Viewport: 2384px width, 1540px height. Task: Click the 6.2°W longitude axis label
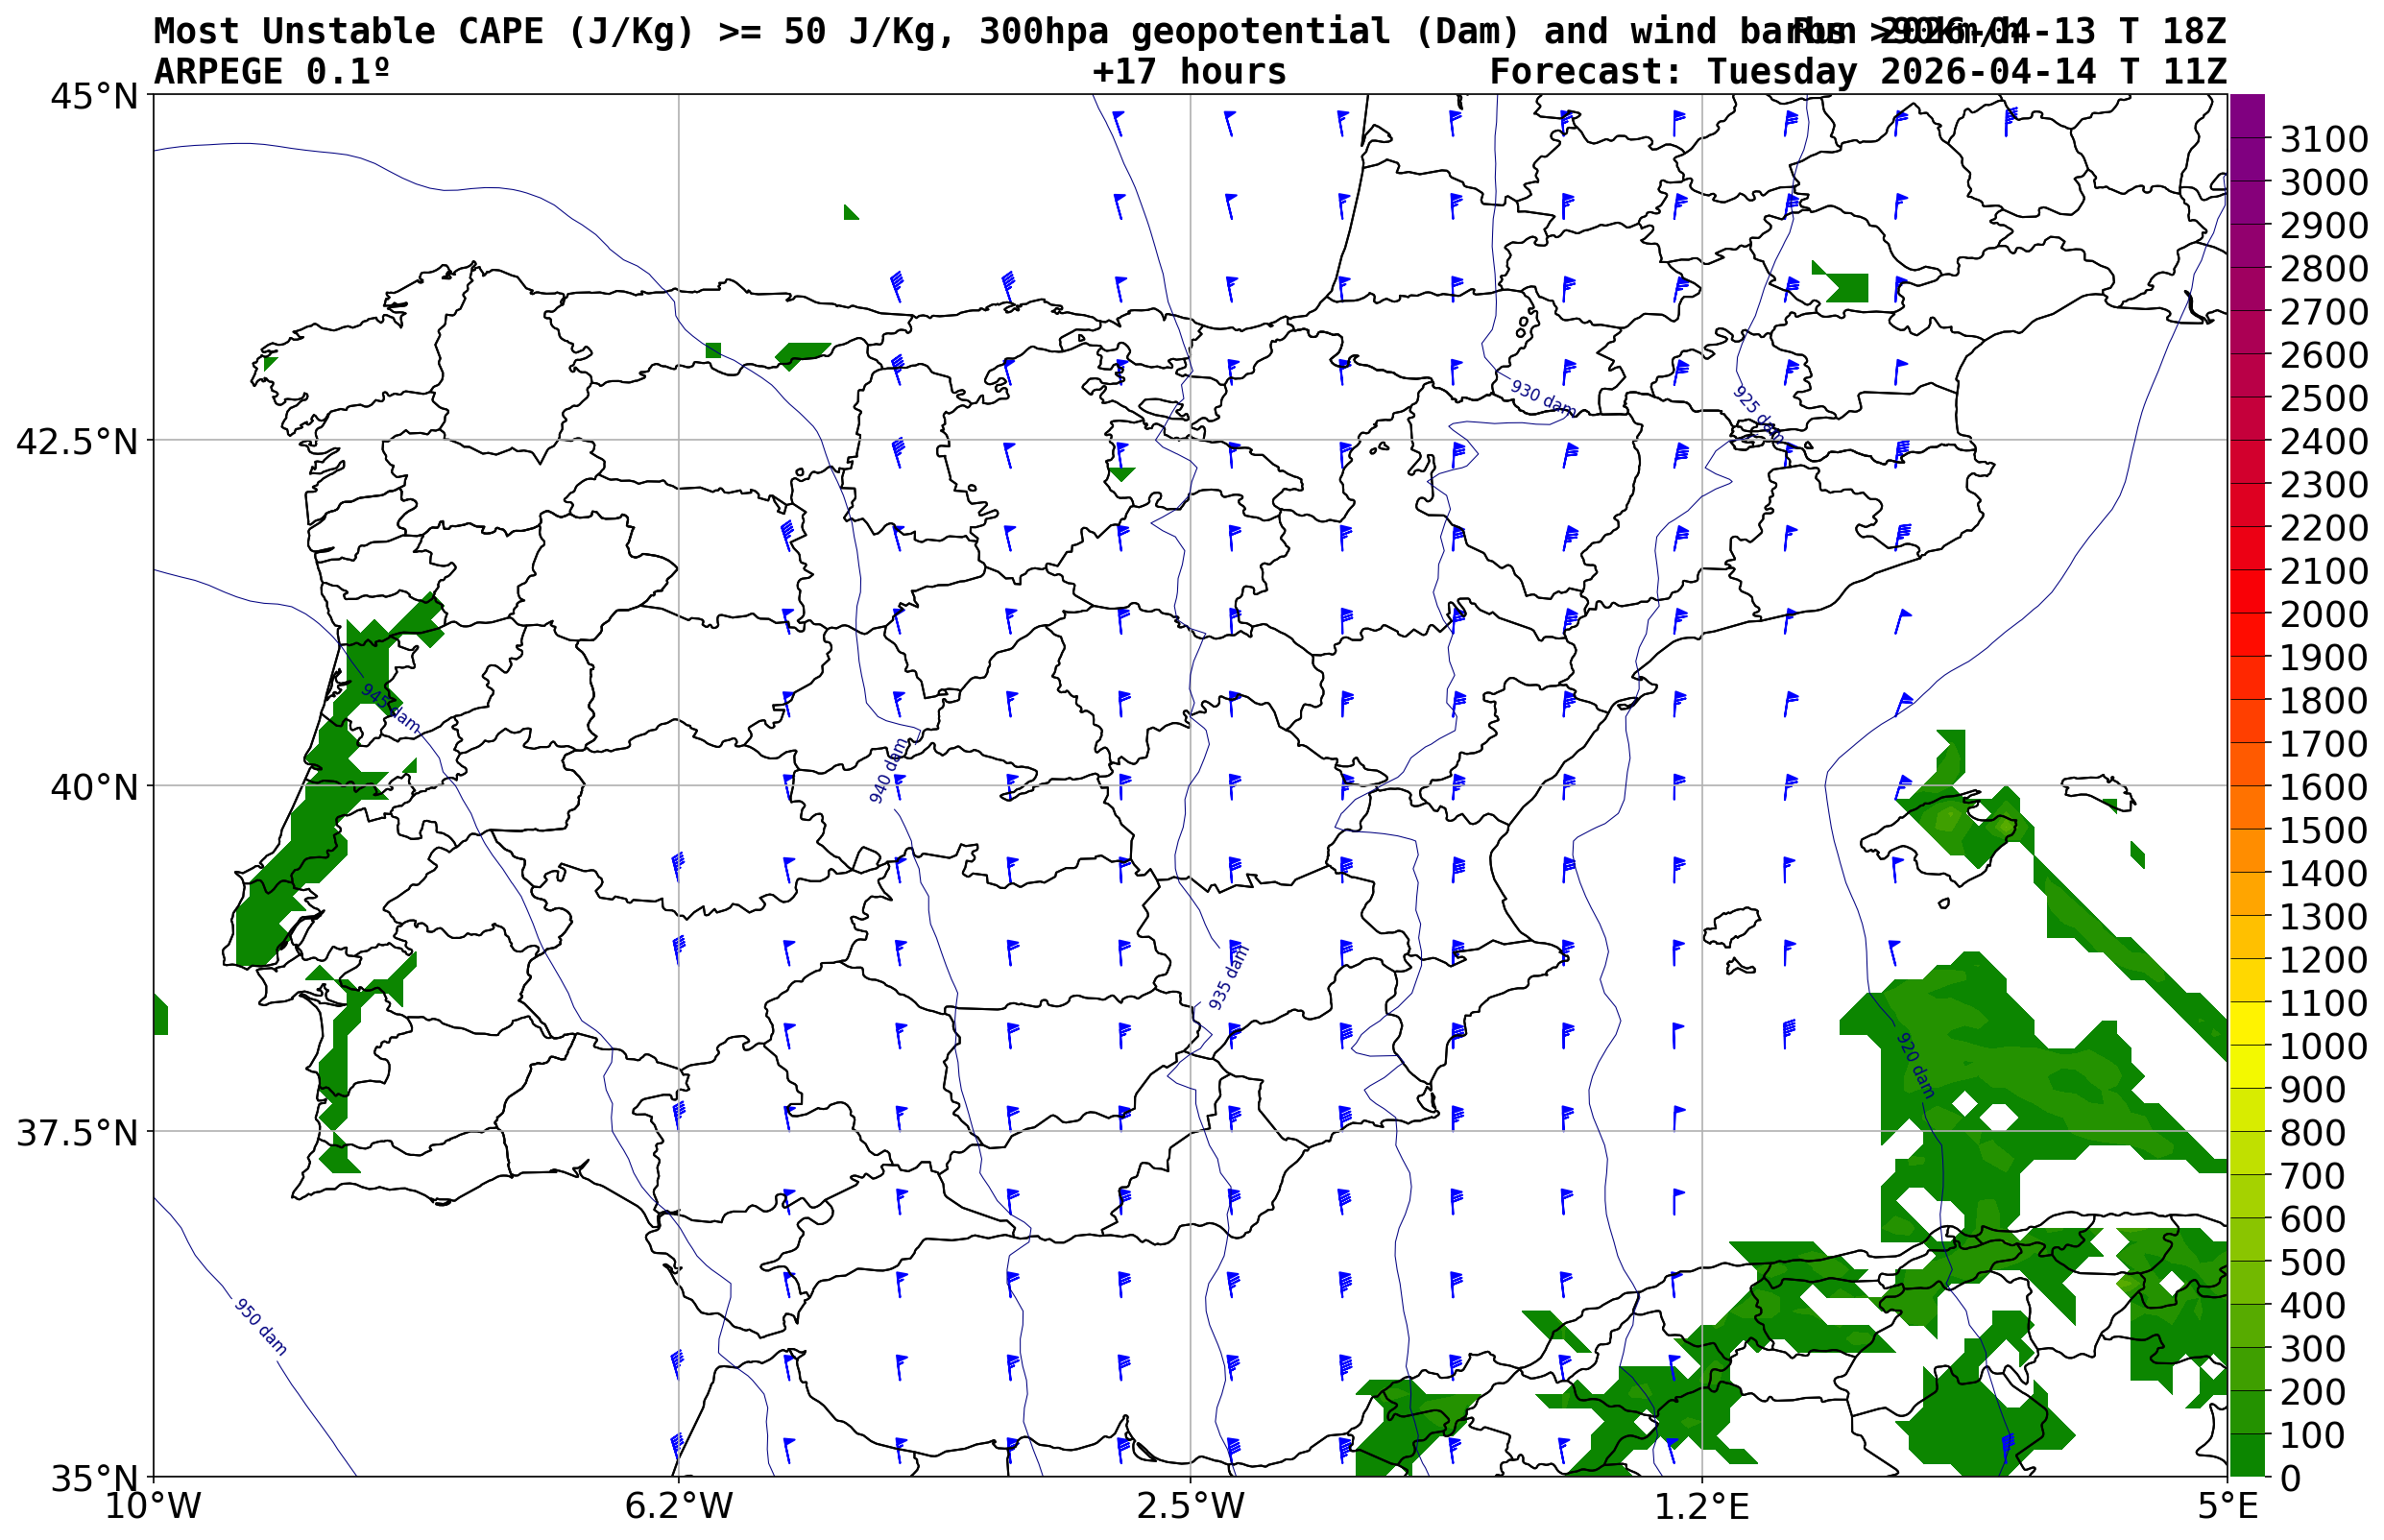679,1506
